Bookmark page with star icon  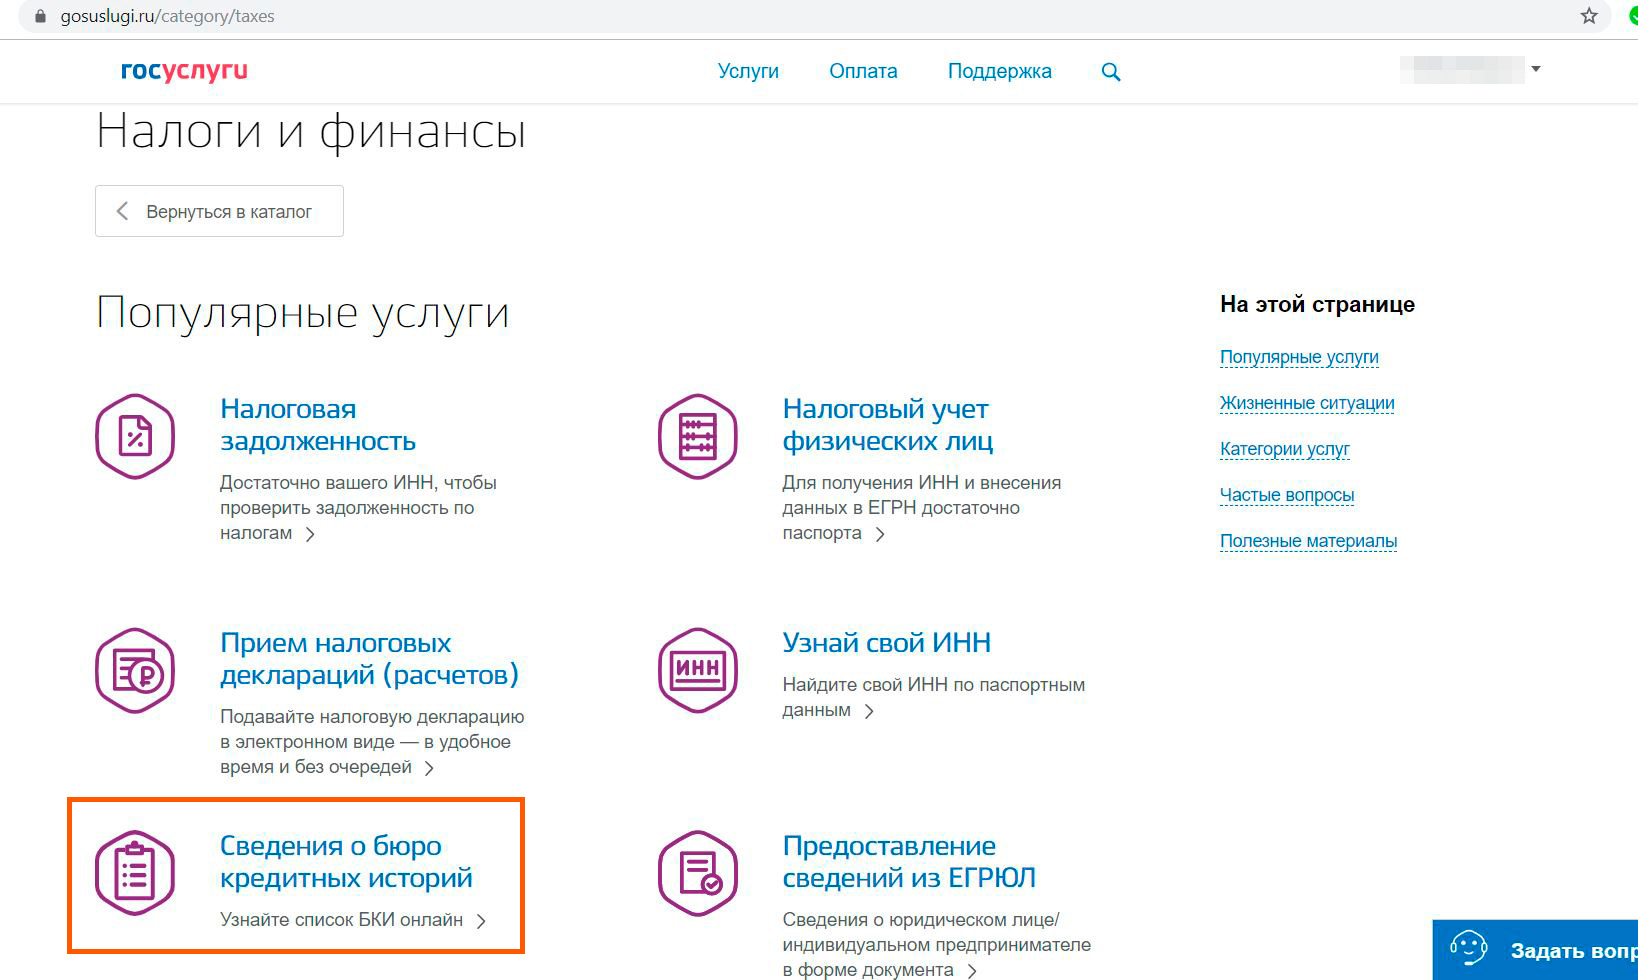point(1589,16)
